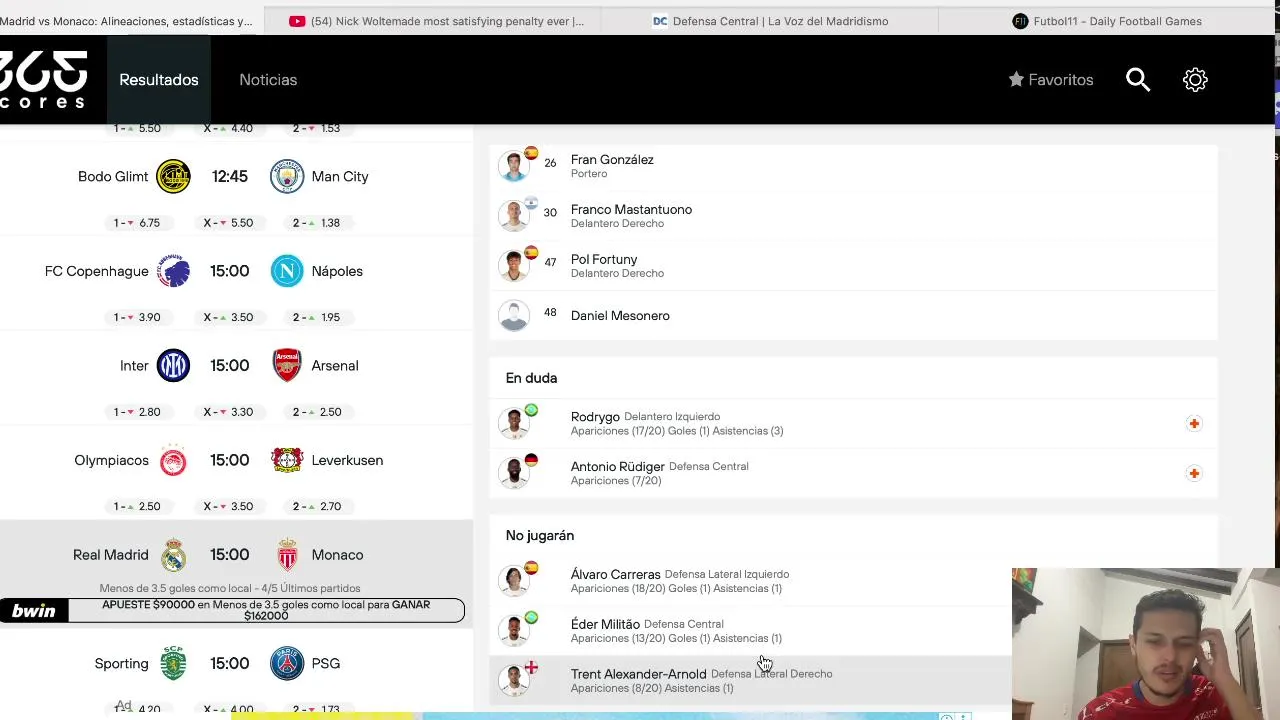Click the Leverkusen club crest
Image resolution: width=1280 pixels, height=720 pixels.
(287, 460)
